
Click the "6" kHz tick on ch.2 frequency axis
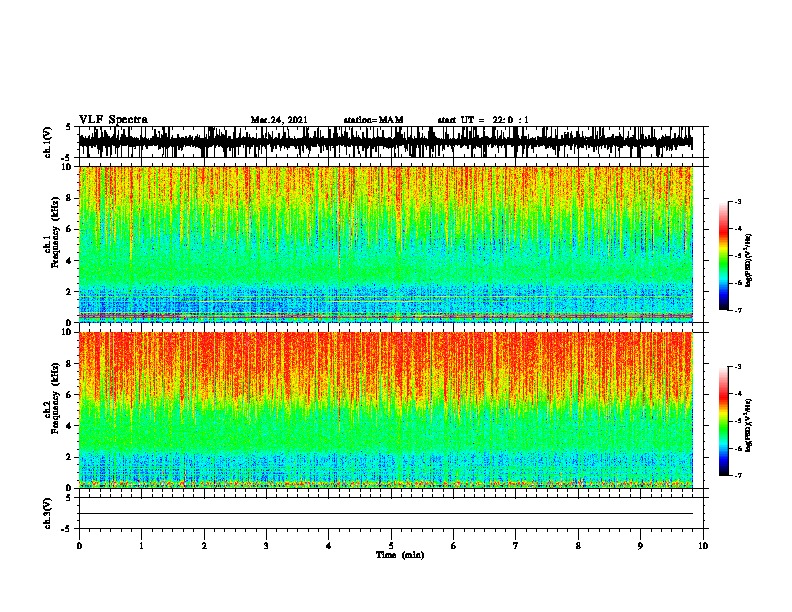70,394
